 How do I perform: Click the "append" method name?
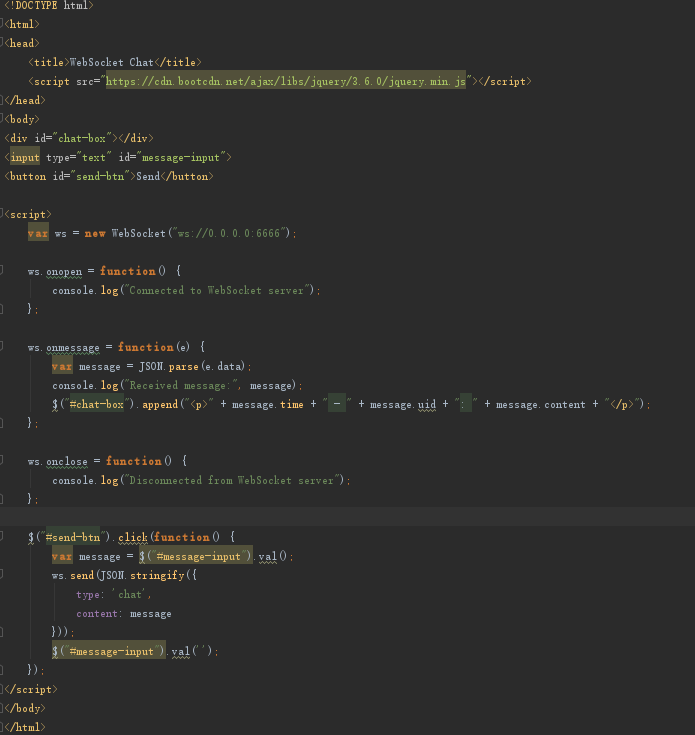(160, 405)
